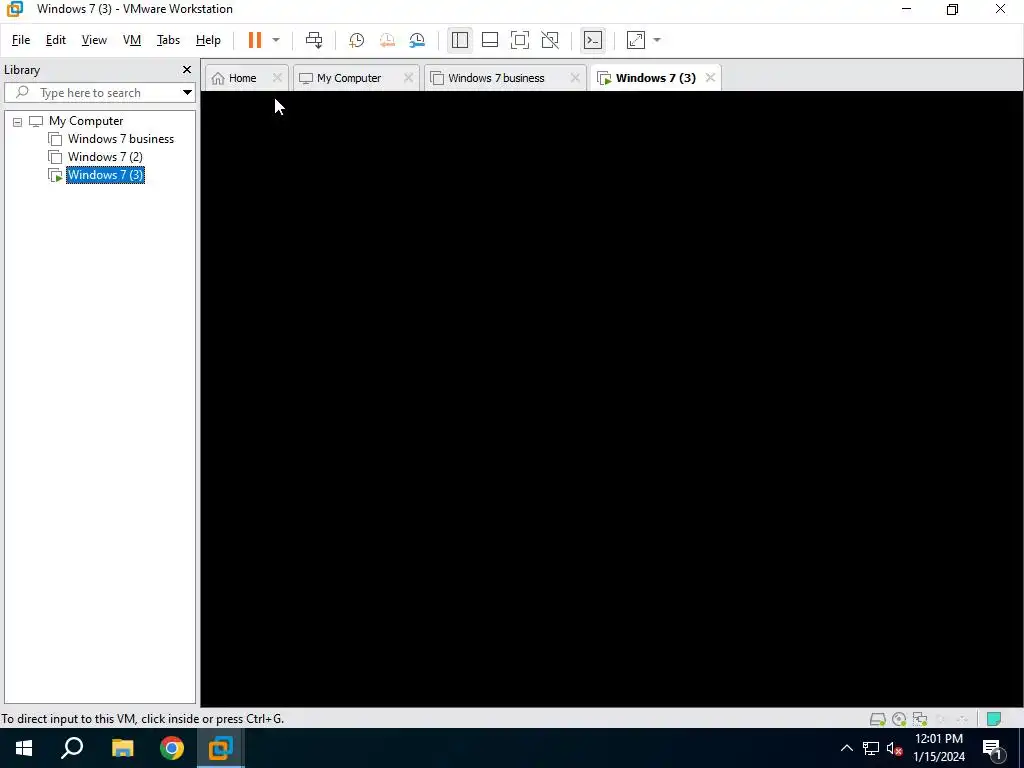Open the VM menu

[x=132, y=40]
